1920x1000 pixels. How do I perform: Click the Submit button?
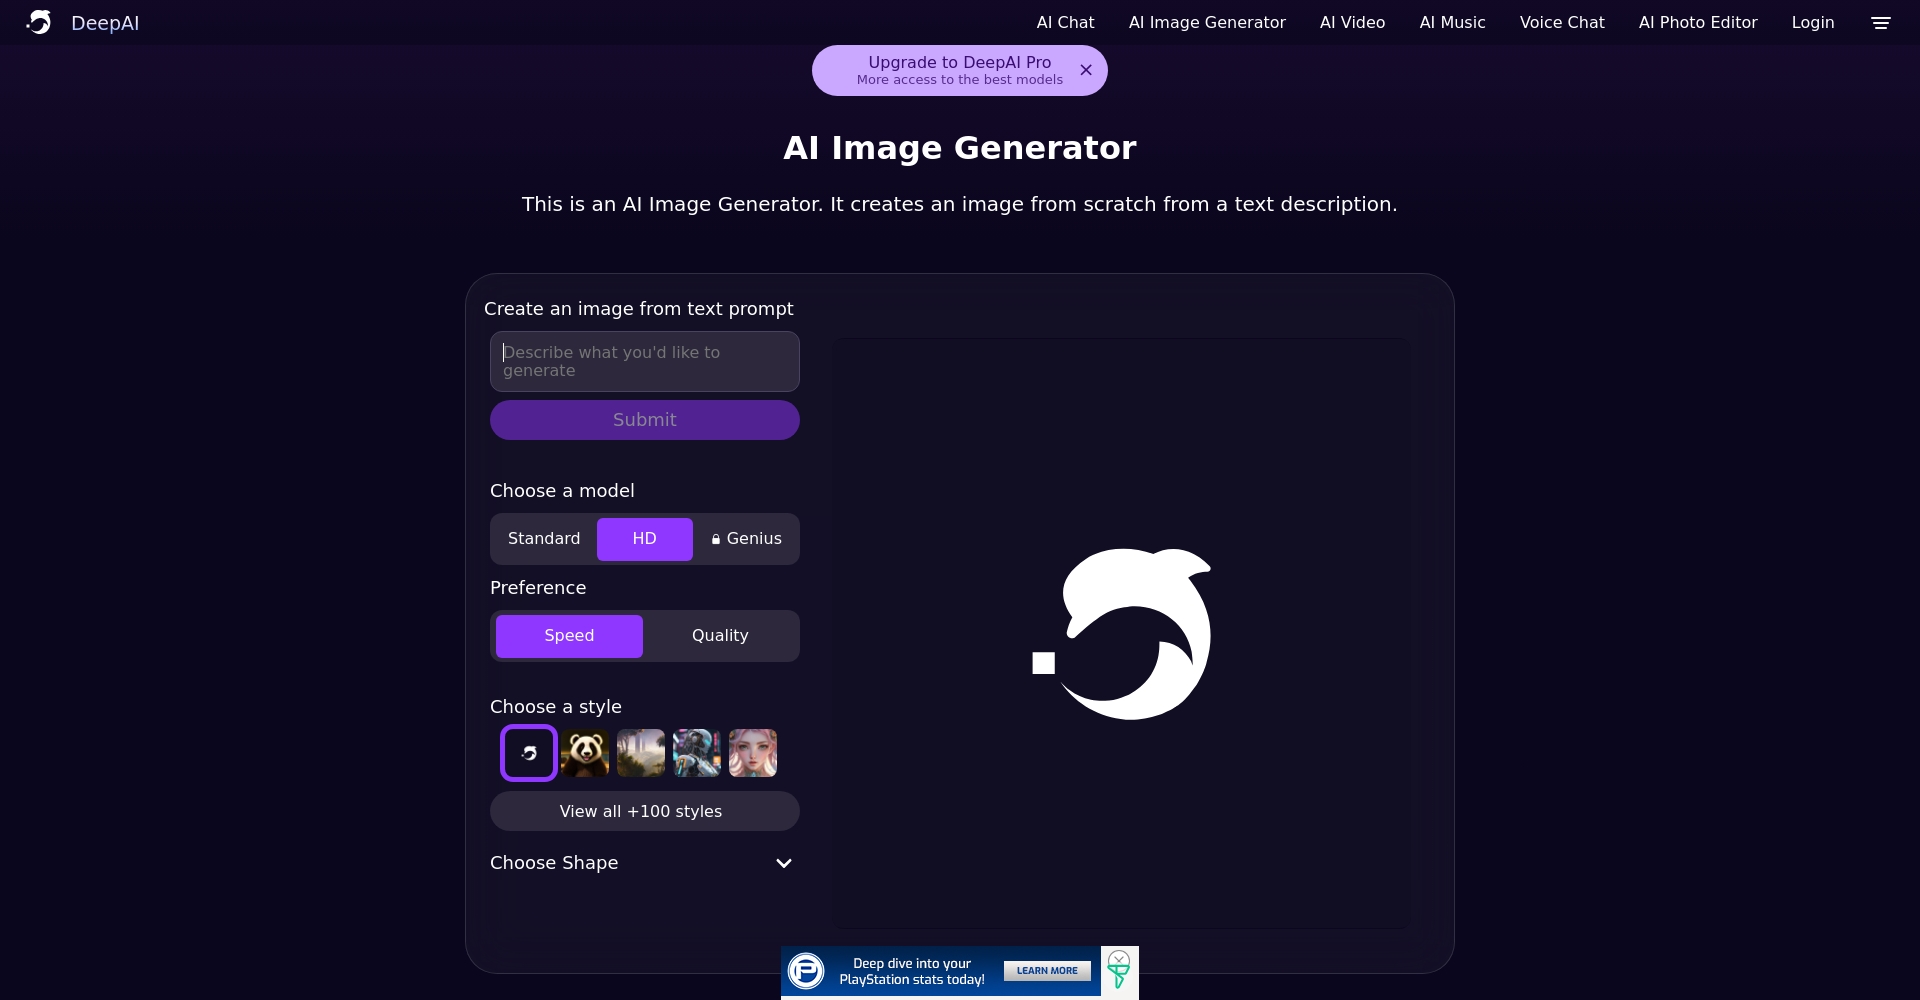[x=645, y=420]
